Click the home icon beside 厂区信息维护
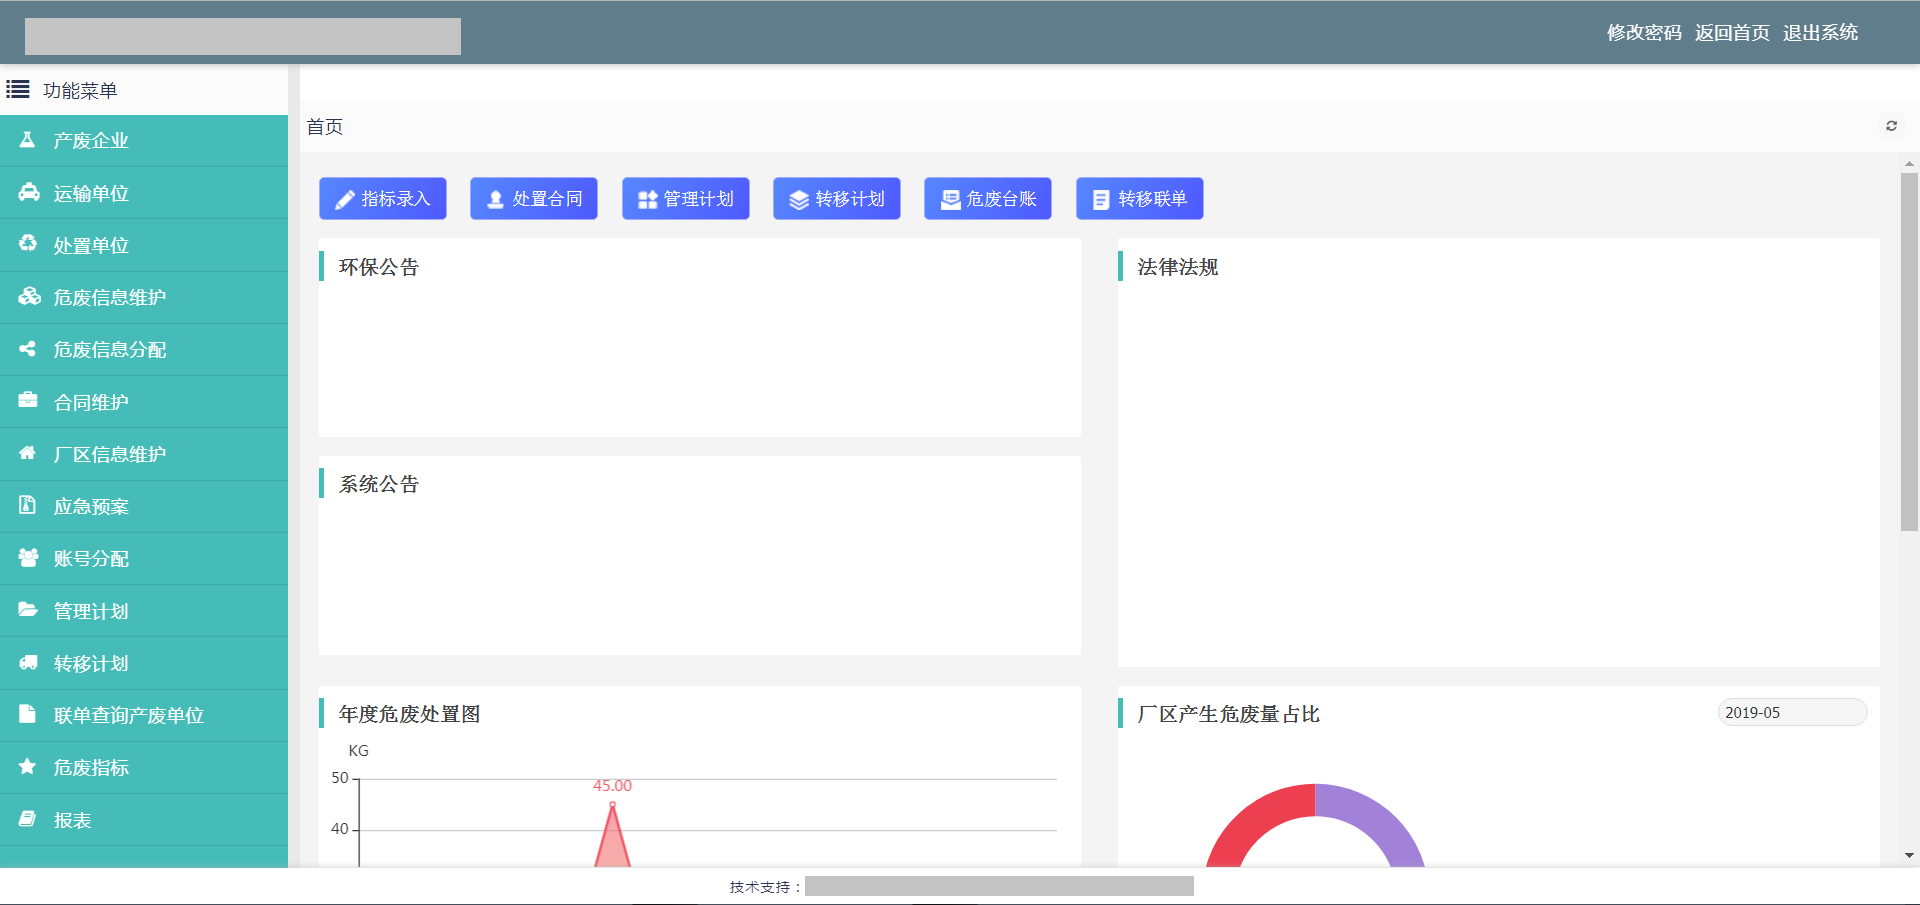This screenshot has width=1920, height=905. [28, 453]
